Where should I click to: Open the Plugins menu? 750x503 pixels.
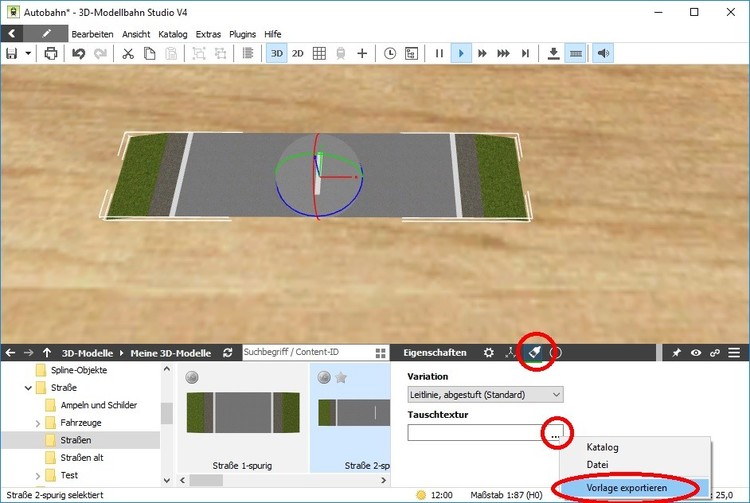[243, 34]
